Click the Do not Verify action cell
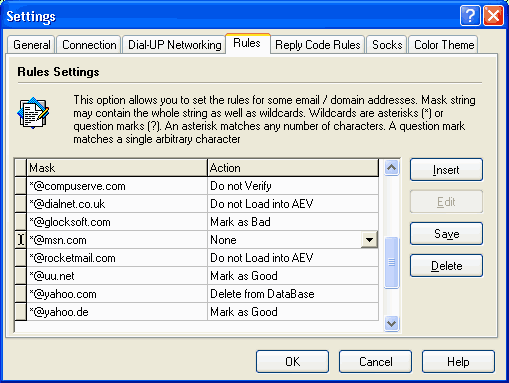The image size is (509, 383). [293, 186]
